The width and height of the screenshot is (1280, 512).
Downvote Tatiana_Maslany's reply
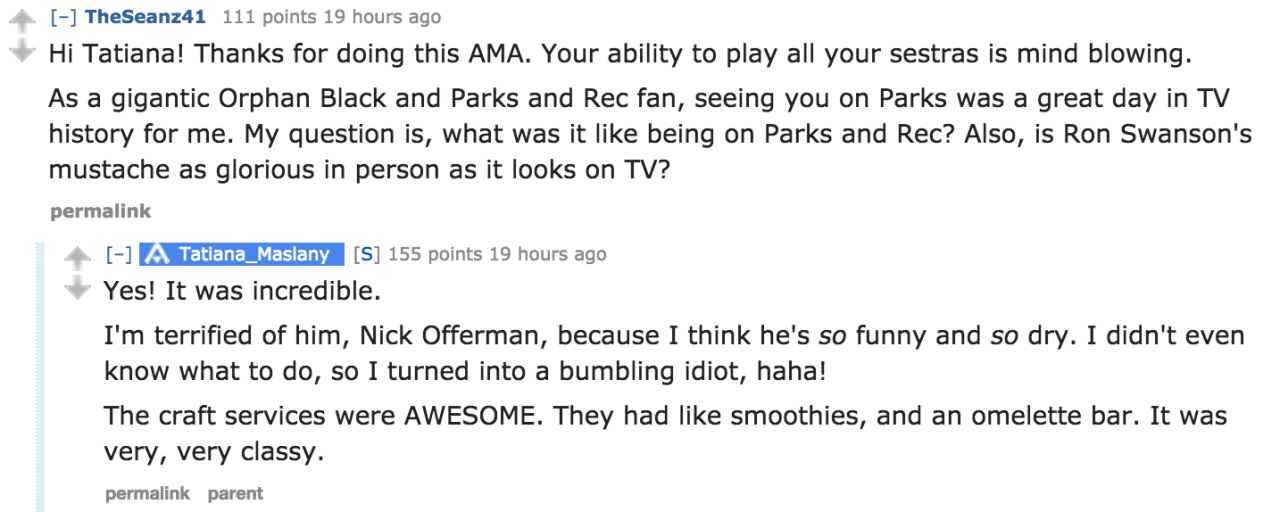tap(76, 288)
